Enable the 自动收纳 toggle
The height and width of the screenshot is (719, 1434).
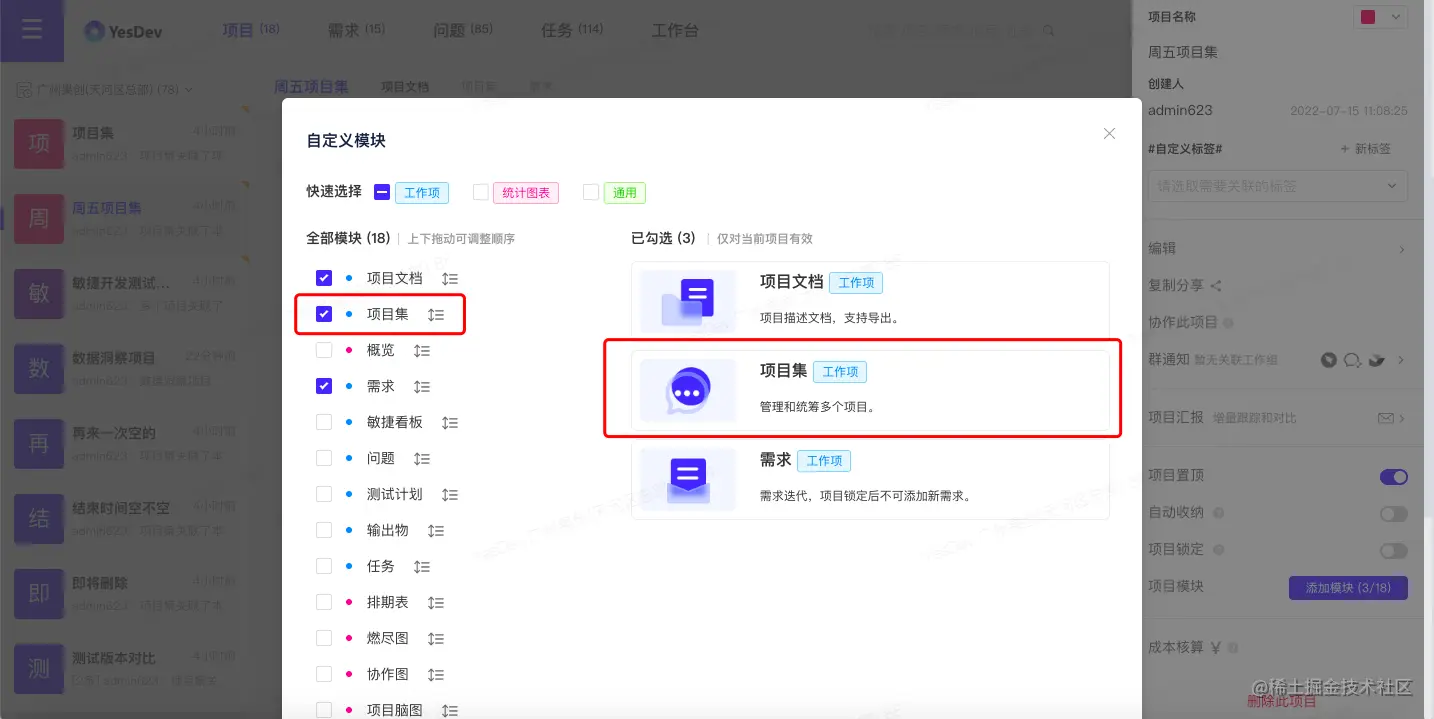click(1393, 513)
